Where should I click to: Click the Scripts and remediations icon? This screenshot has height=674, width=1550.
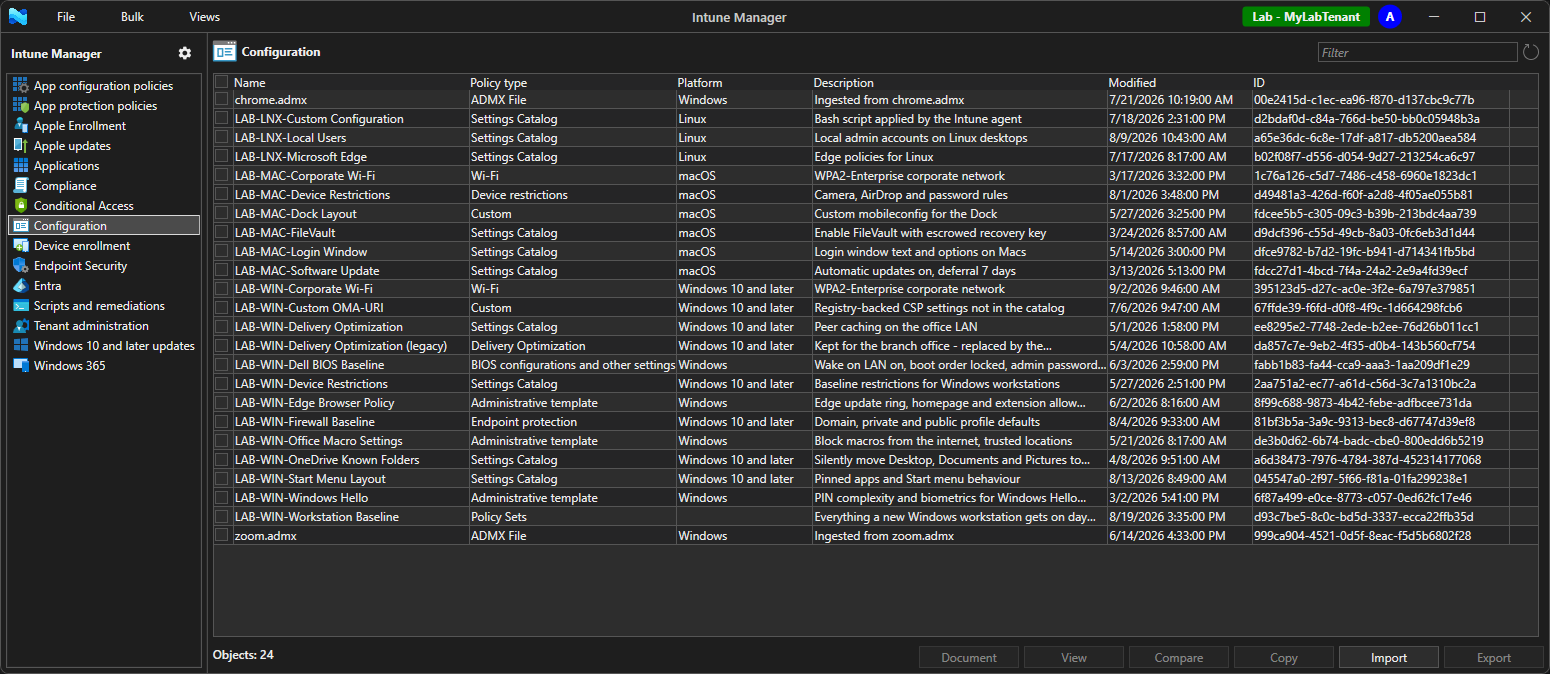[20, 306]
